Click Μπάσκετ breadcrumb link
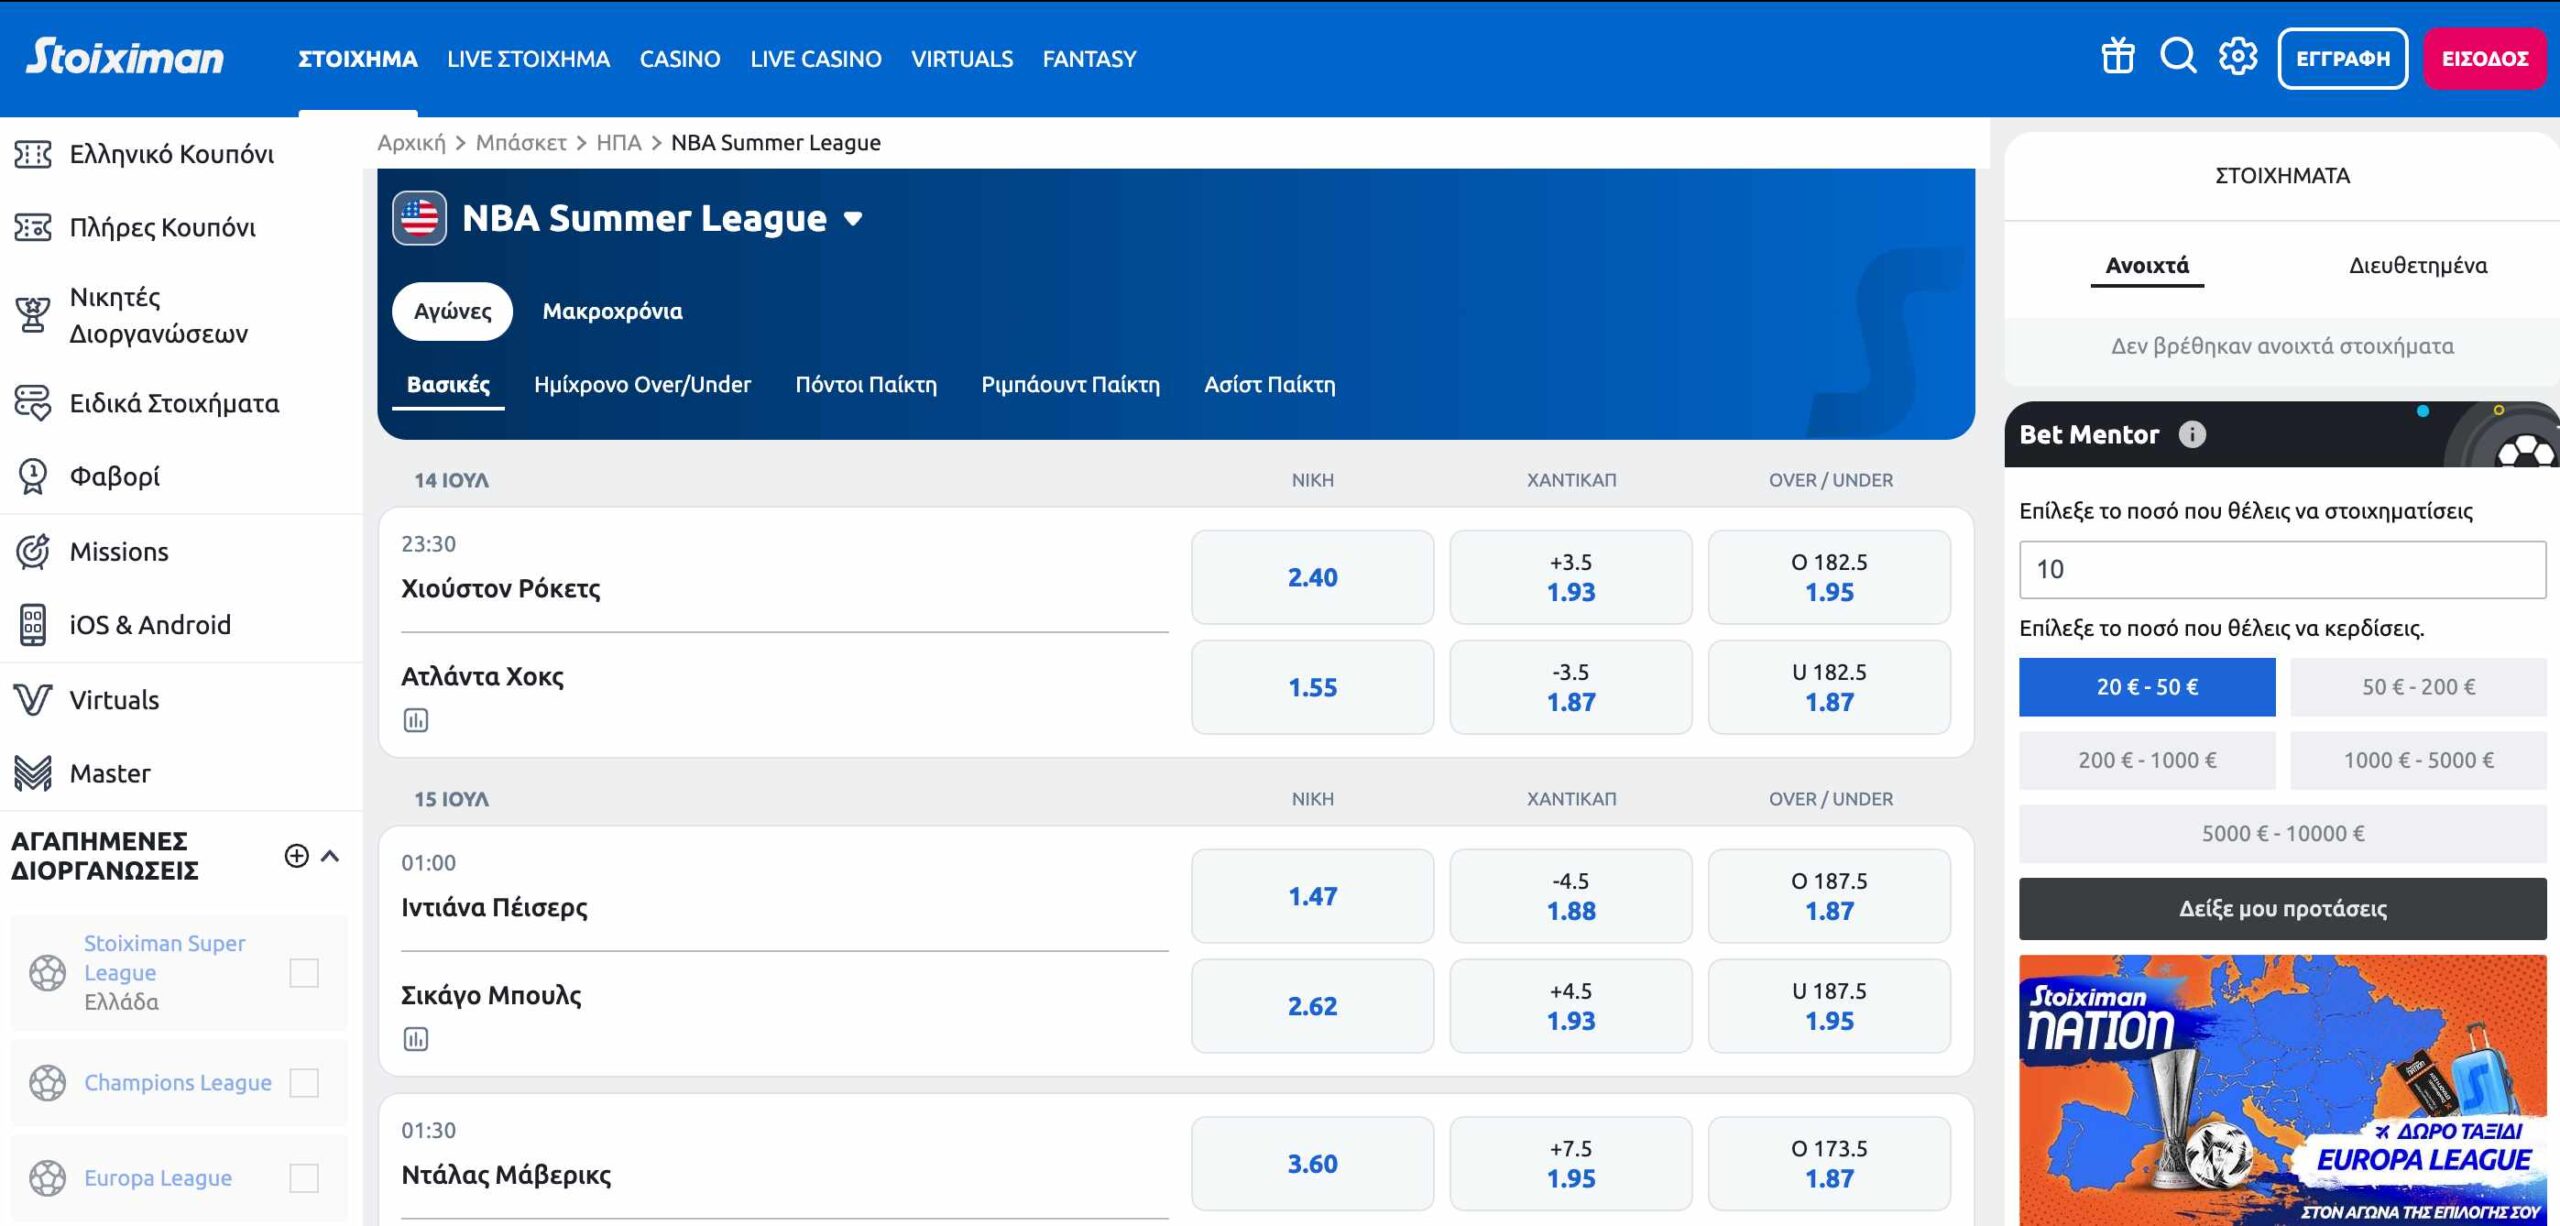Screen dimensions: 2560x1226 521,142
